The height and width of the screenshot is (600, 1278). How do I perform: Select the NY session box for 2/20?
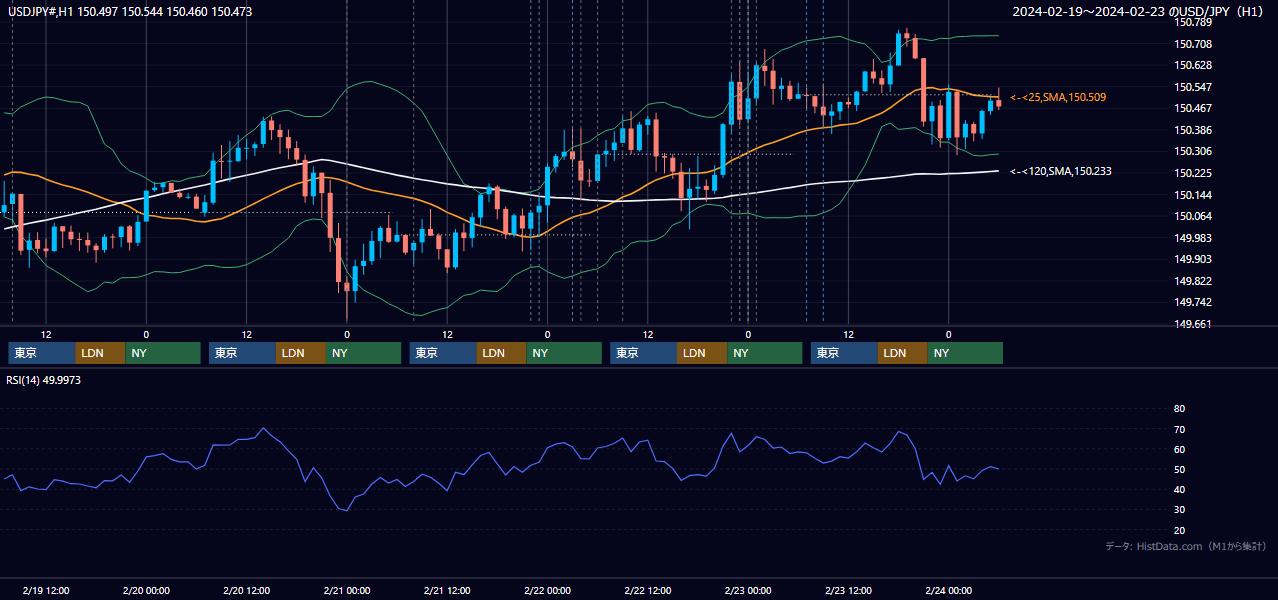coord(363,353)
